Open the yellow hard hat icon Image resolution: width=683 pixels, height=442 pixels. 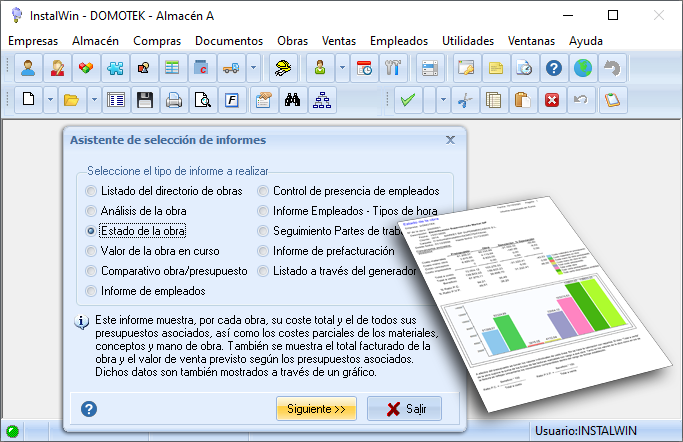point(283,68)
